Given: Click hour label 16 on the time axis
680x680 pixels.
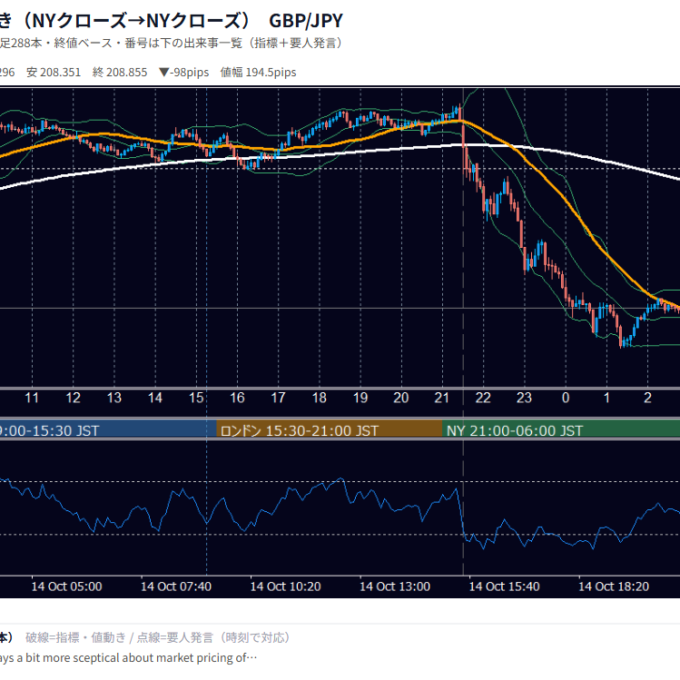Looking at the screenshot, I should coord(237,398).
